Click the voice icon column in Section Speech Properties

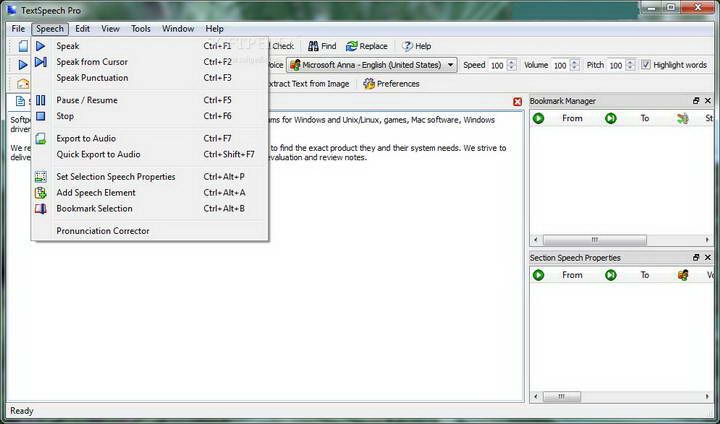tap(683, 275)
